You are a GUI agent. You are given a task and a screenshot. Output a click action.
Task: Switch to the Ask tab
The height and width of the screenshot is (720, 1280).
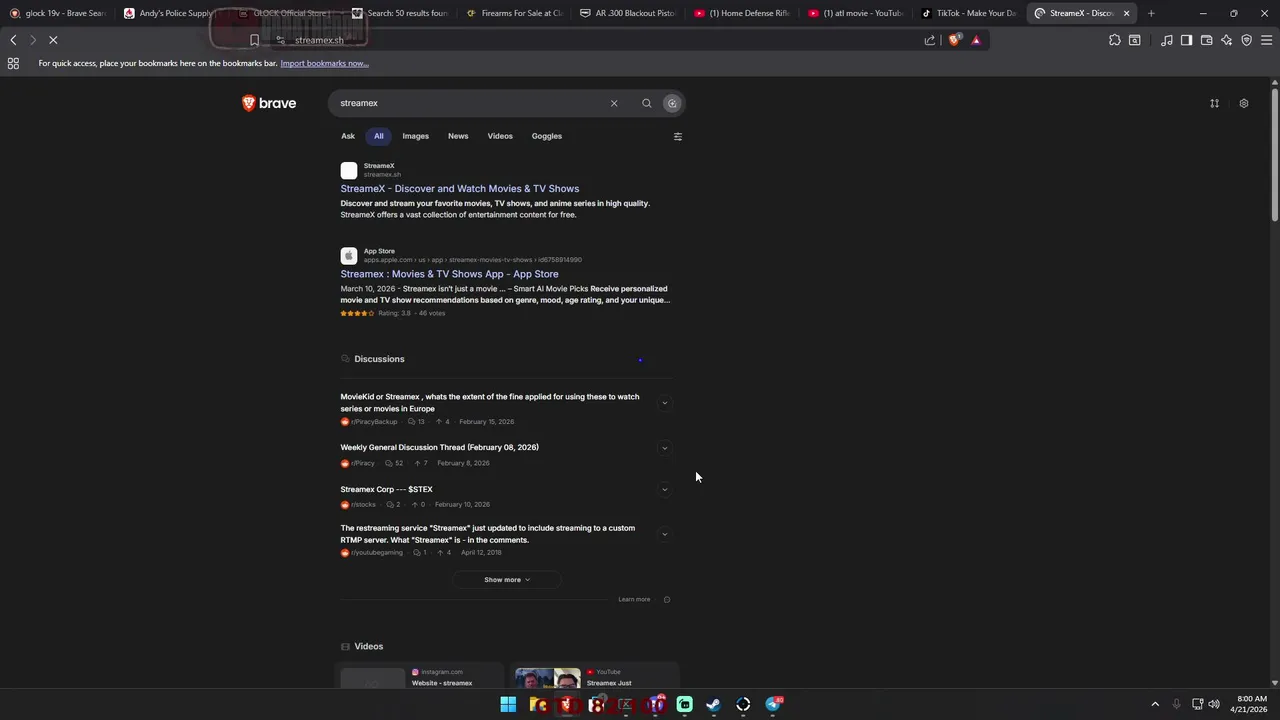point(348,136)
